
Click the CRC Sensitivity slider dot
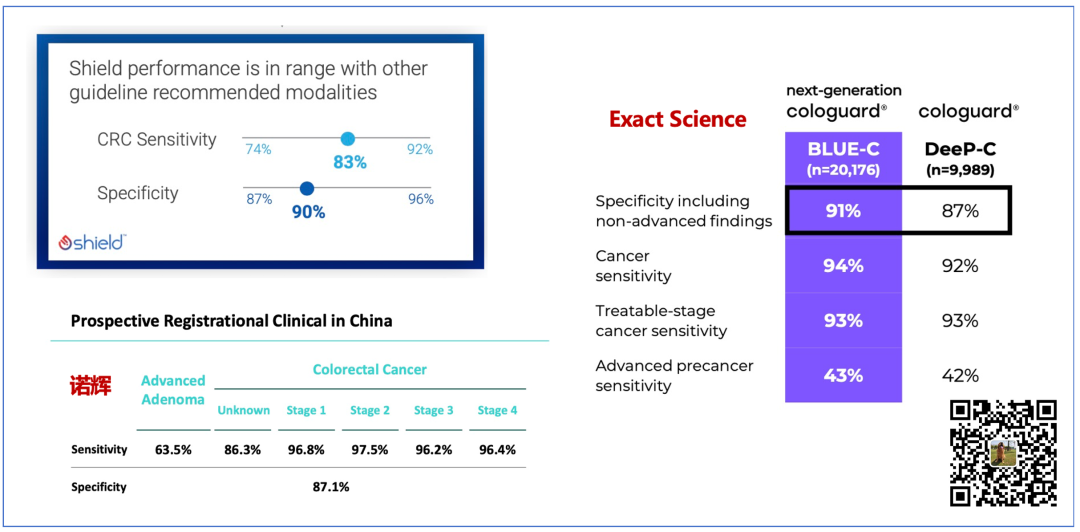tap(348, 139)
